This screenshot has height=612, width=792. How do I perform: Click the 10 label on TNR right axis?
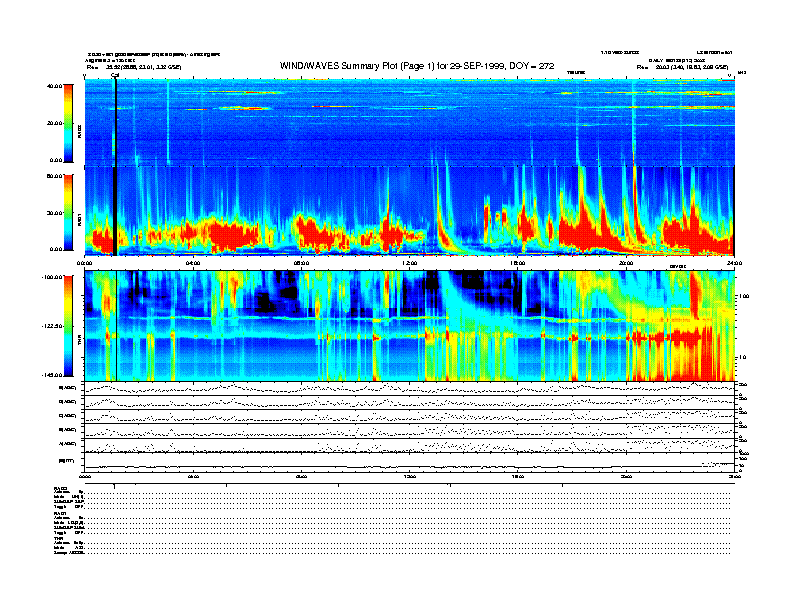(742, 358)
